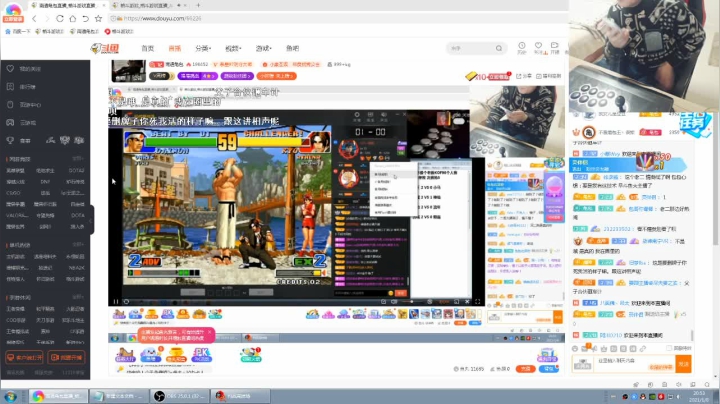Open the trophy events icon in the sidebar

pyautogui.click(x=10, y=140)
